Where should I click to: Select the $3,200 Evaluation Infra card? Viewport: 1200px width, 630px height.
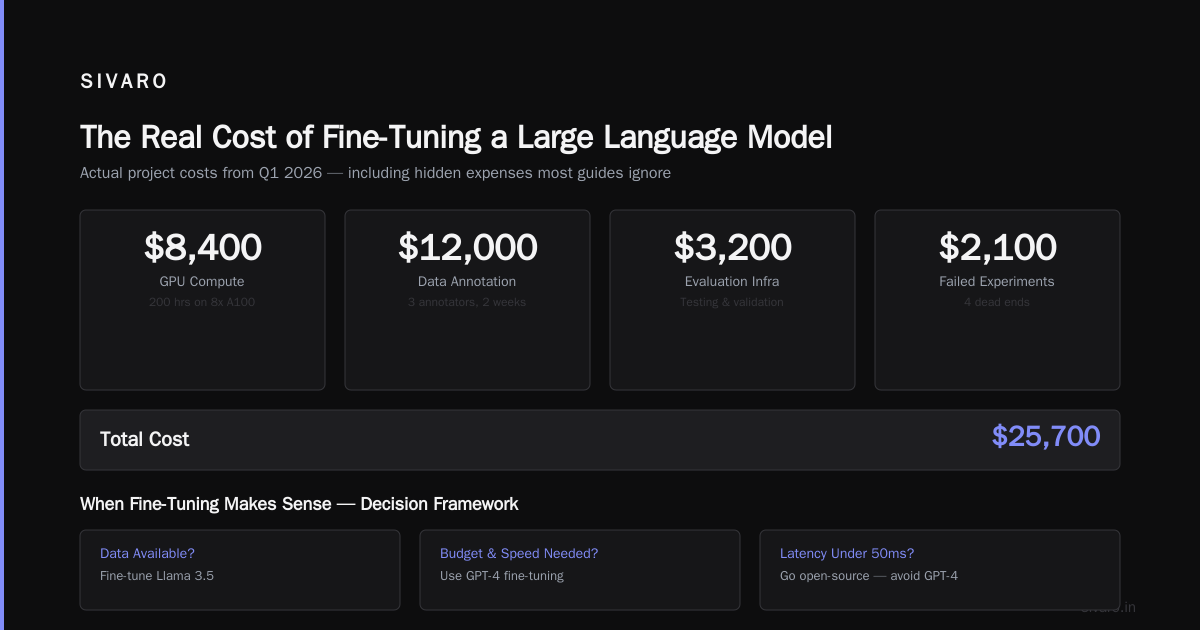(732, 300)
